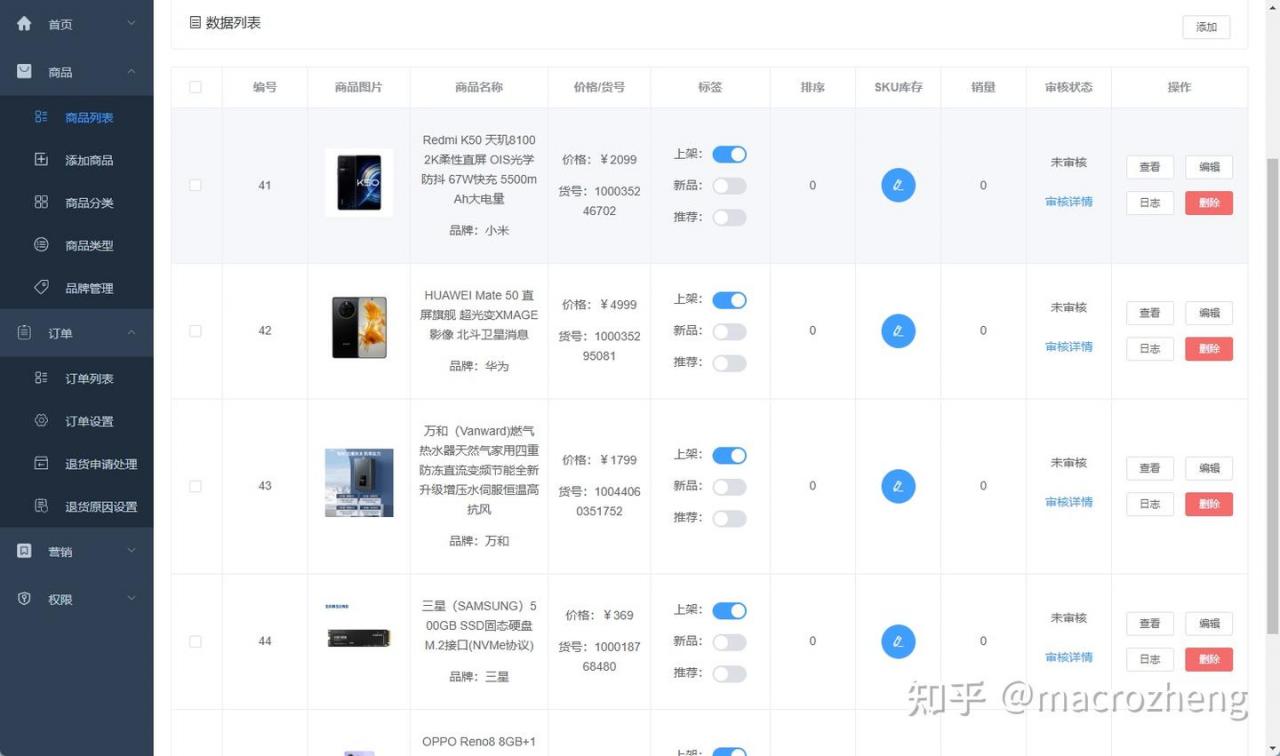Screen dimensions: 1280x756
Task: Check the checkbox for product 42
Action: [x=195, y=331]
